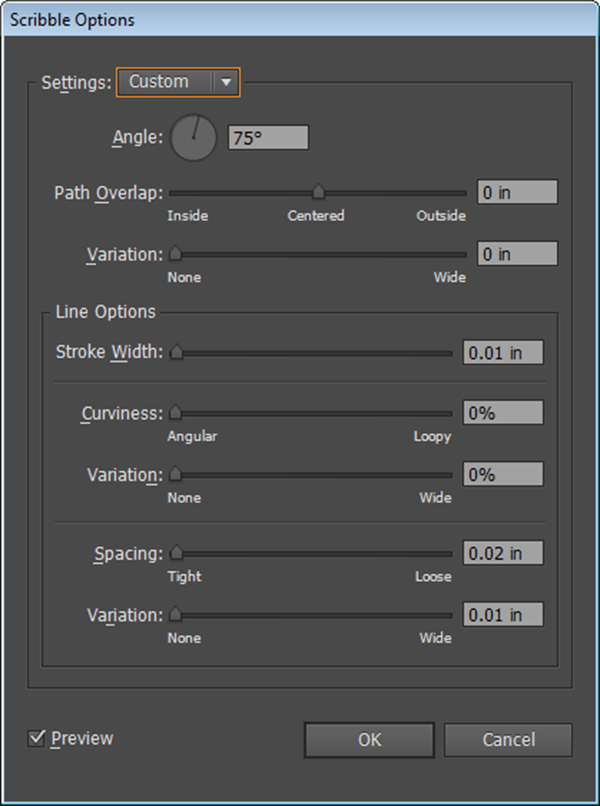
Task: Click the Path Overlap slider handle
Action: pos(318,192)
